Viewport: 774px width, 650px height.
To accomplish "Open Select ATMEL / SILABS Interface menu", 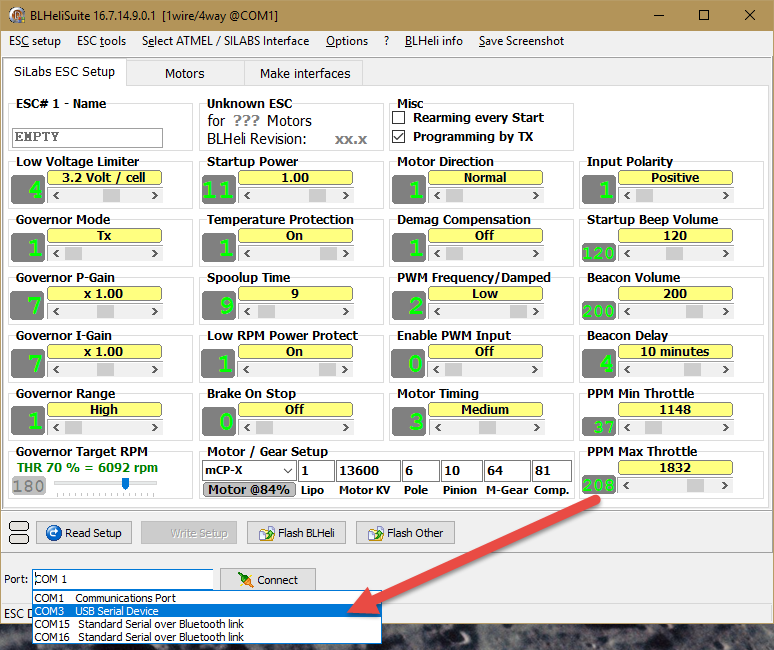I will (x=226, y=41).
